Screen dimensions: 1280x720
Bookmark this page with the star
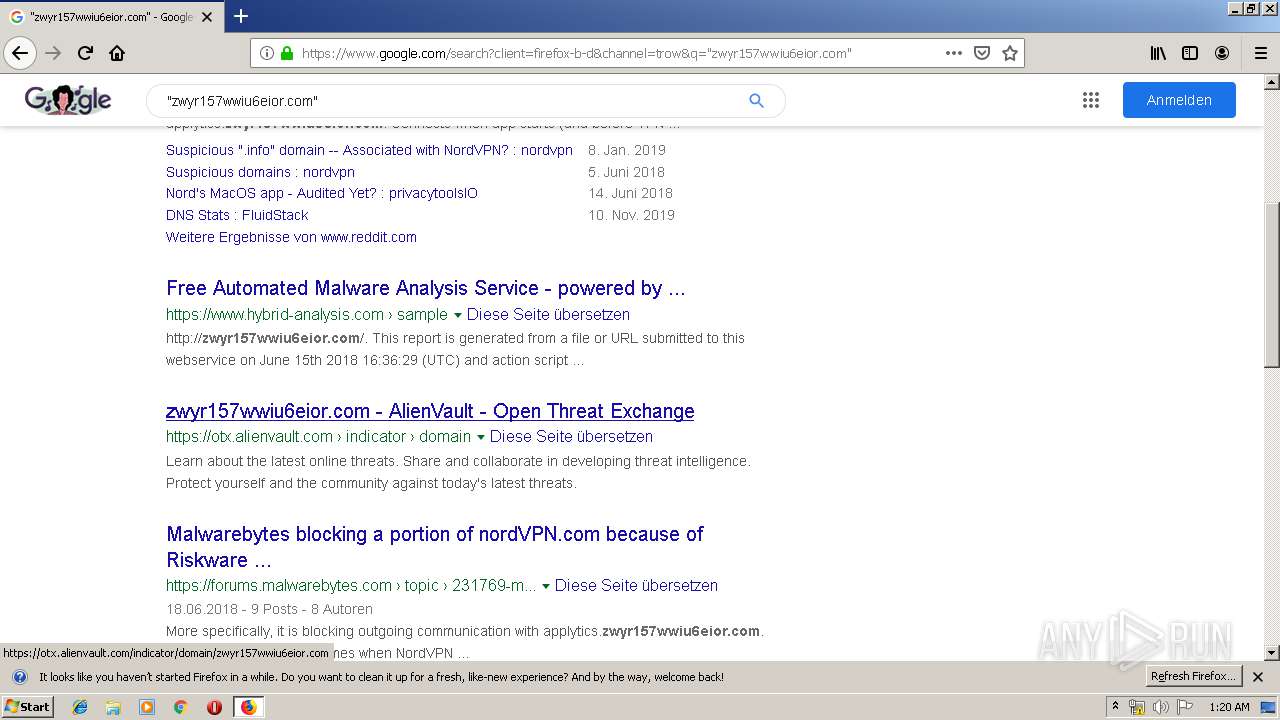click(1010, 53)
